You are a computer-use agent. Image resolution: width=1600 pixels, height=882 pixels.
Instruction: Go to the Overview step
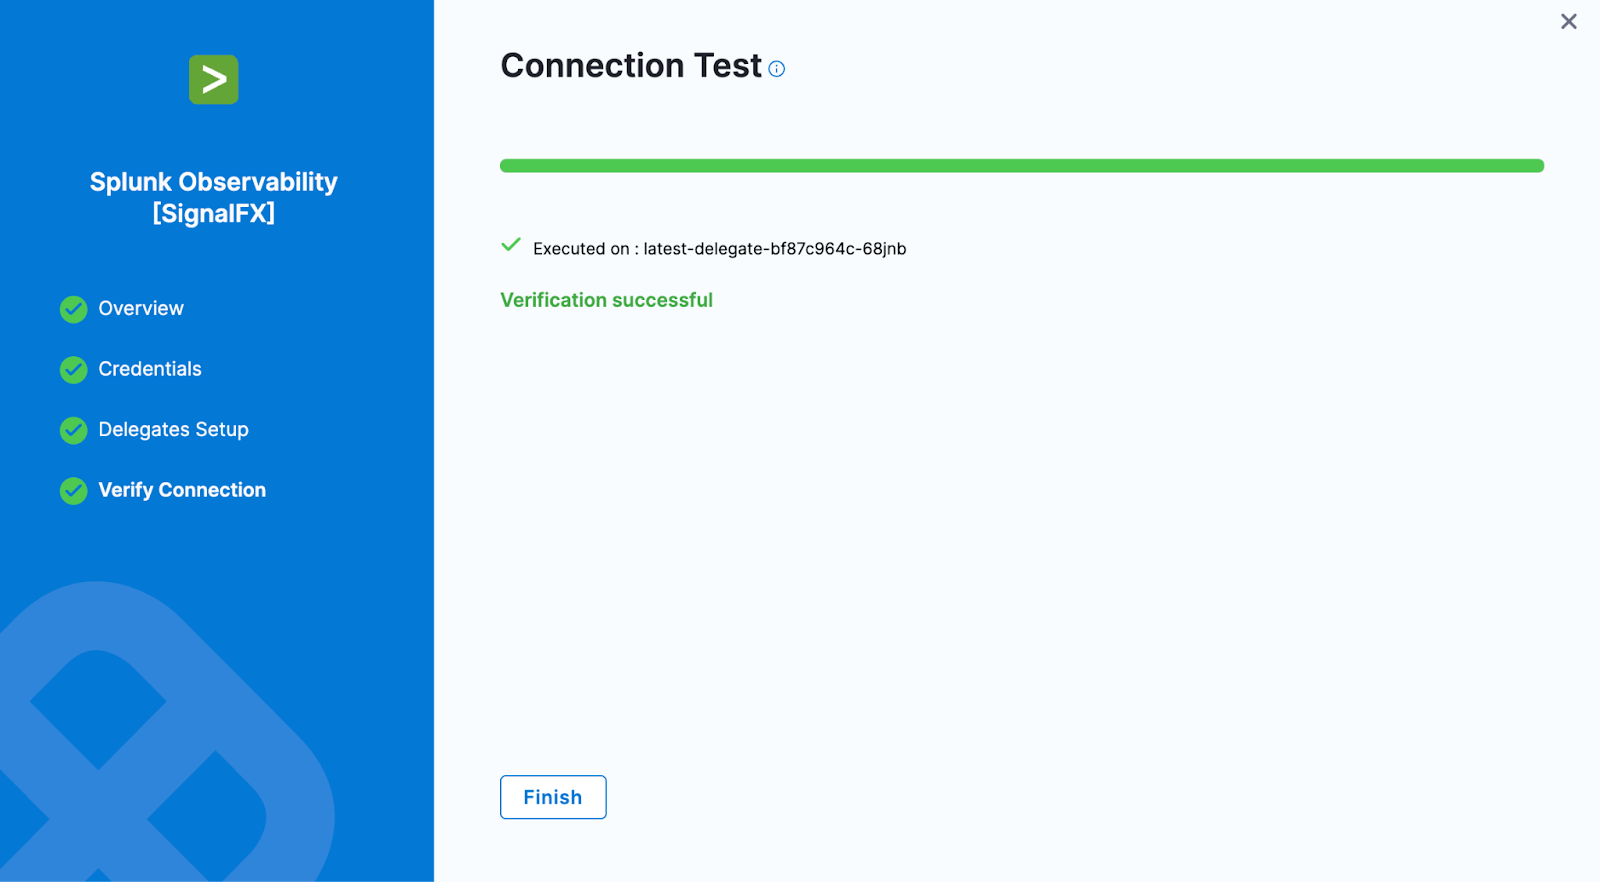tap(141, 309)
